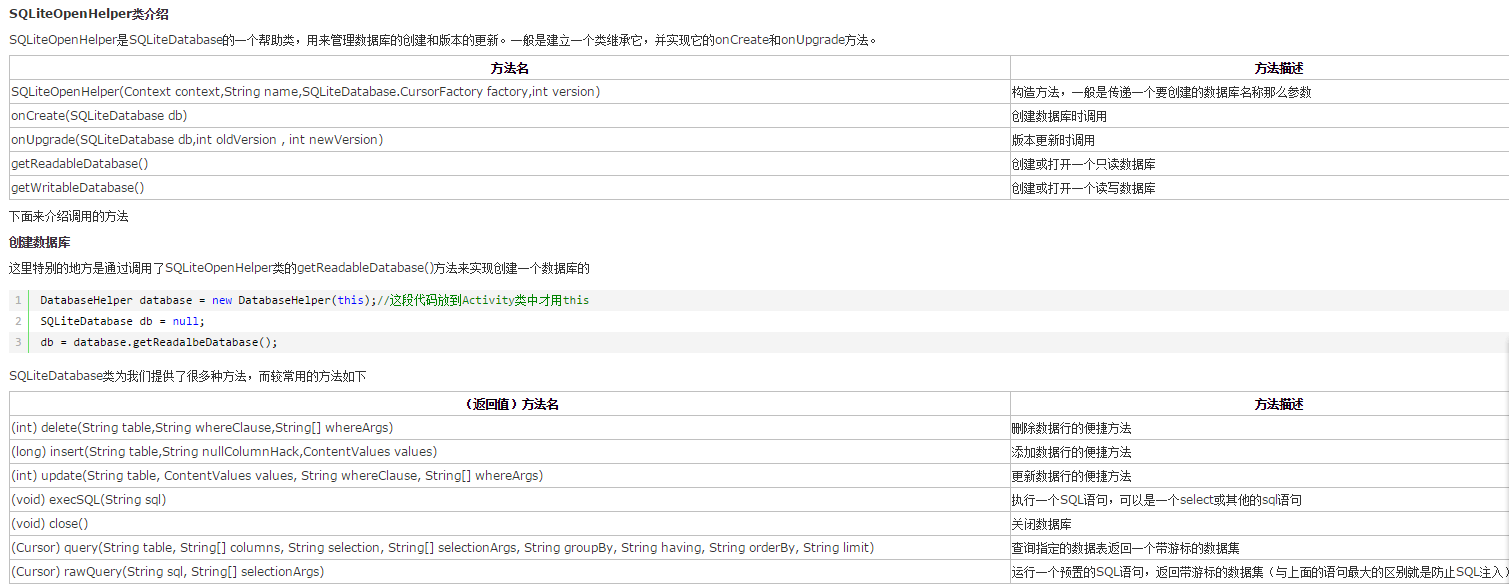1509x584 pixels.
Task: Click the '下面来介绍调用的方法' line
Action: click(x=69, y=216)
